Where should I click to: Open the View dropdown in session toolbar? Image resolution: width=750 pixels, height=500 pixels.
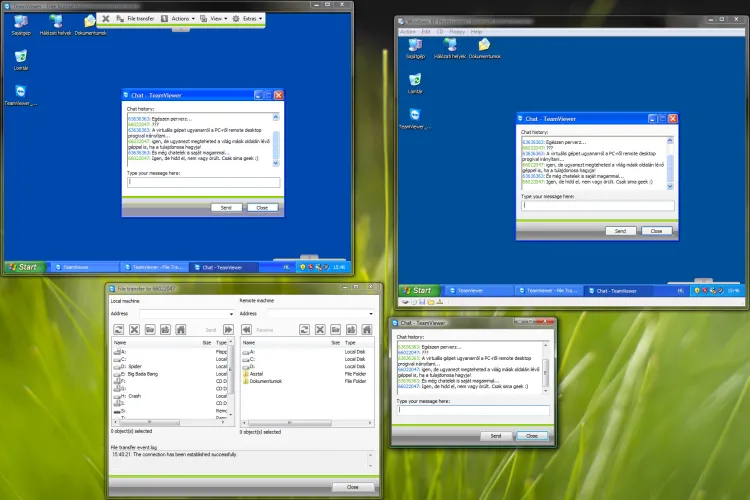pos(213,19)
